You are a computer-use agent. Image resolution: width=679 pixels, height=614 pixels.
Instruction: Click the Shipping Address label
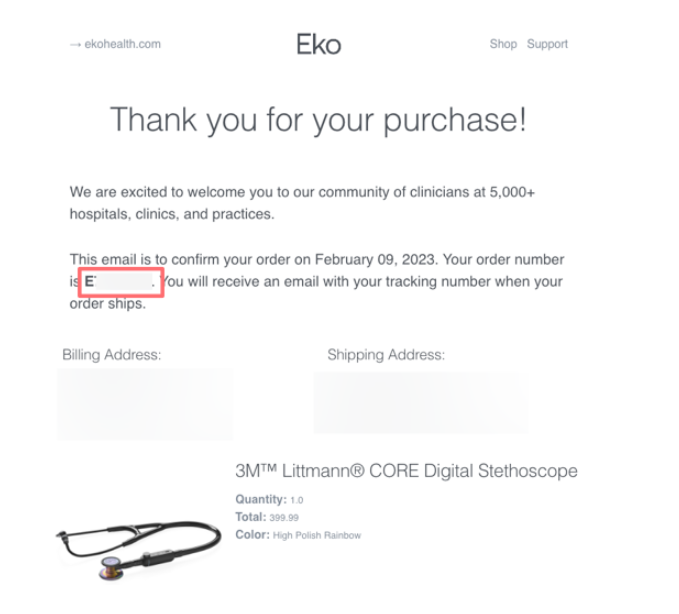[386, 355]
